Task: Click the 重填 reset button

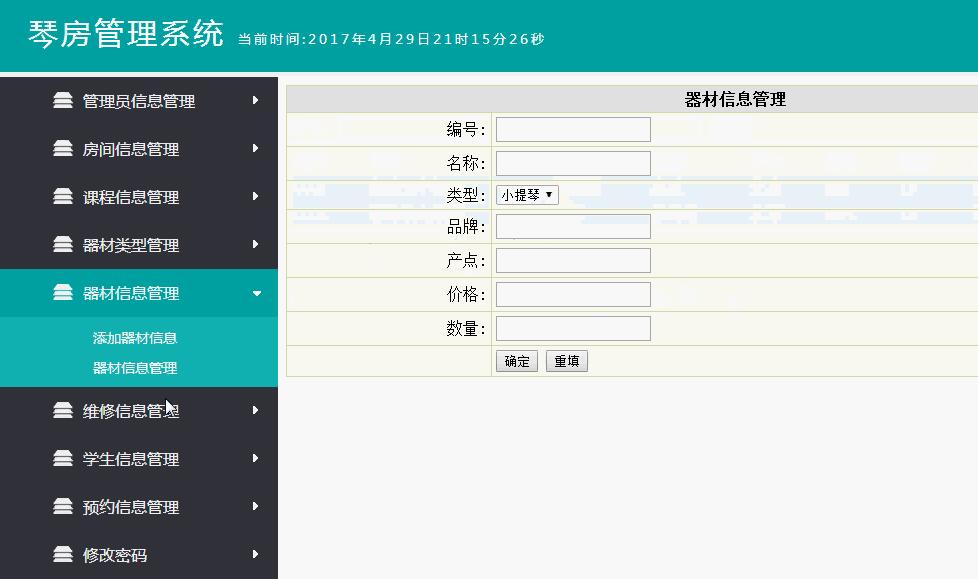Action: click(x=566, y=361)
